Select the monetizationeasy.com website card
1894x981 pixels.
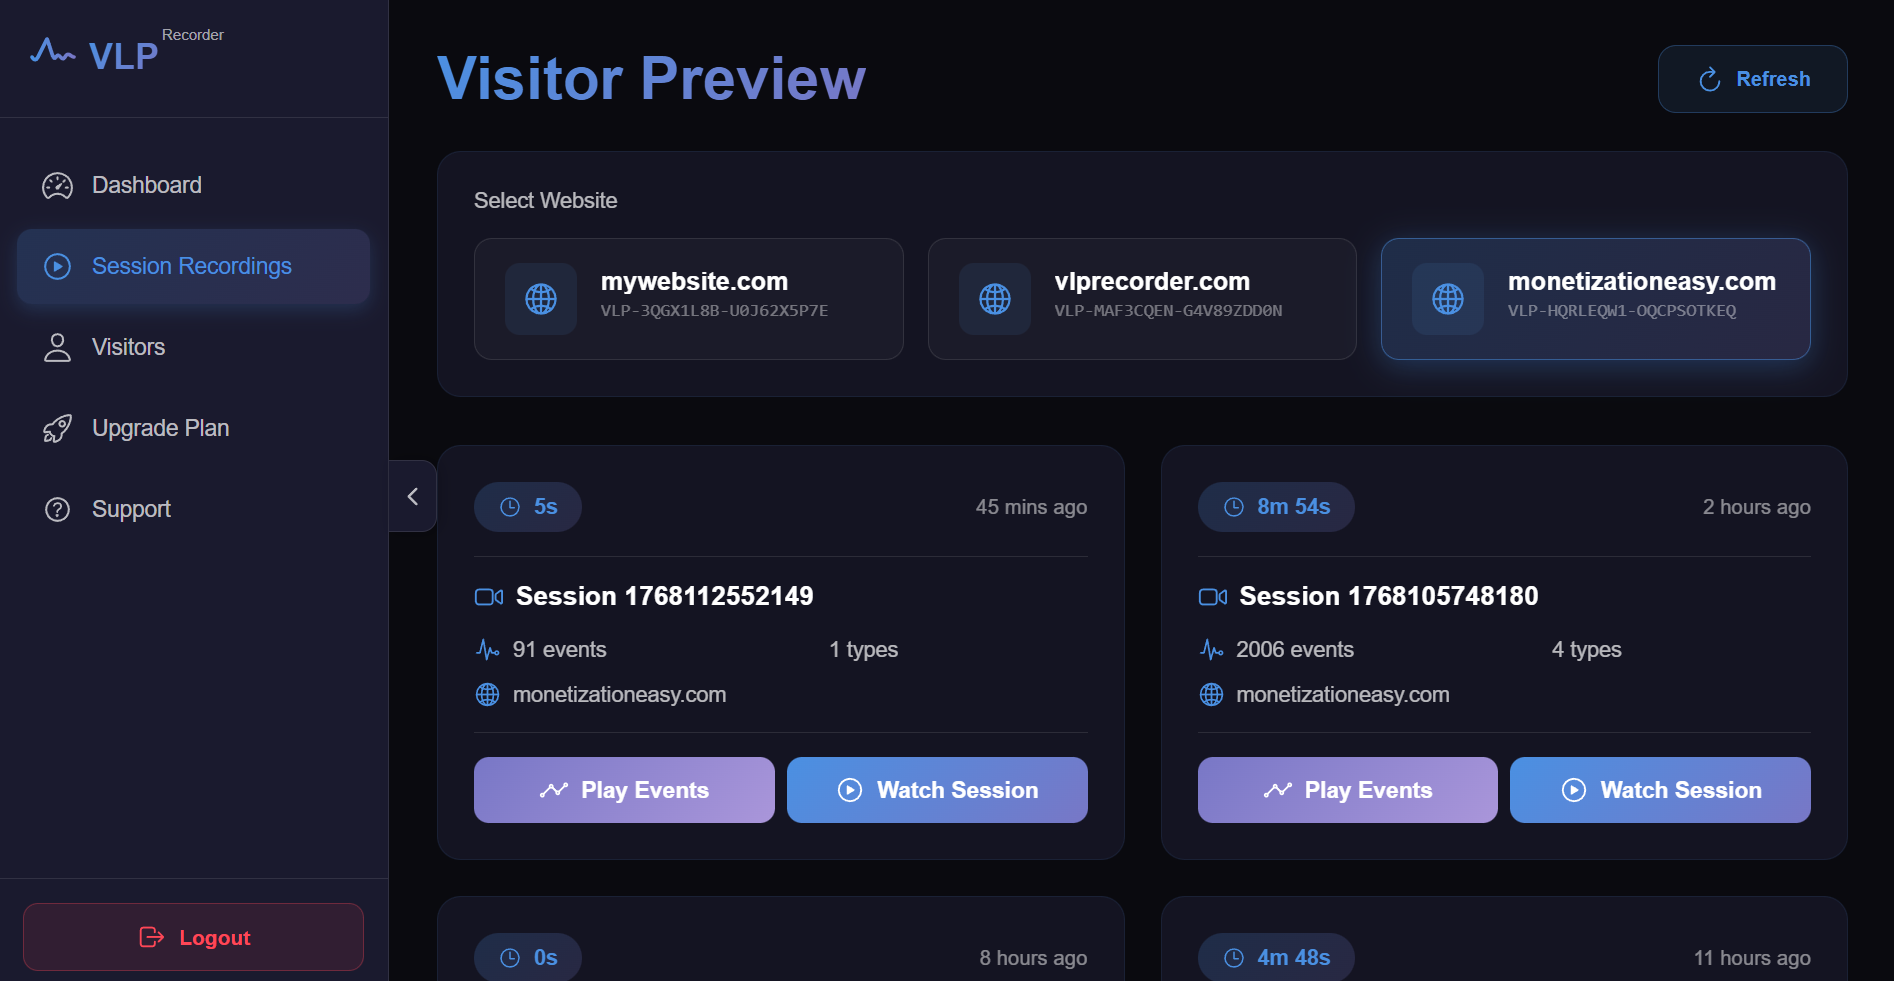(1595, 299)
